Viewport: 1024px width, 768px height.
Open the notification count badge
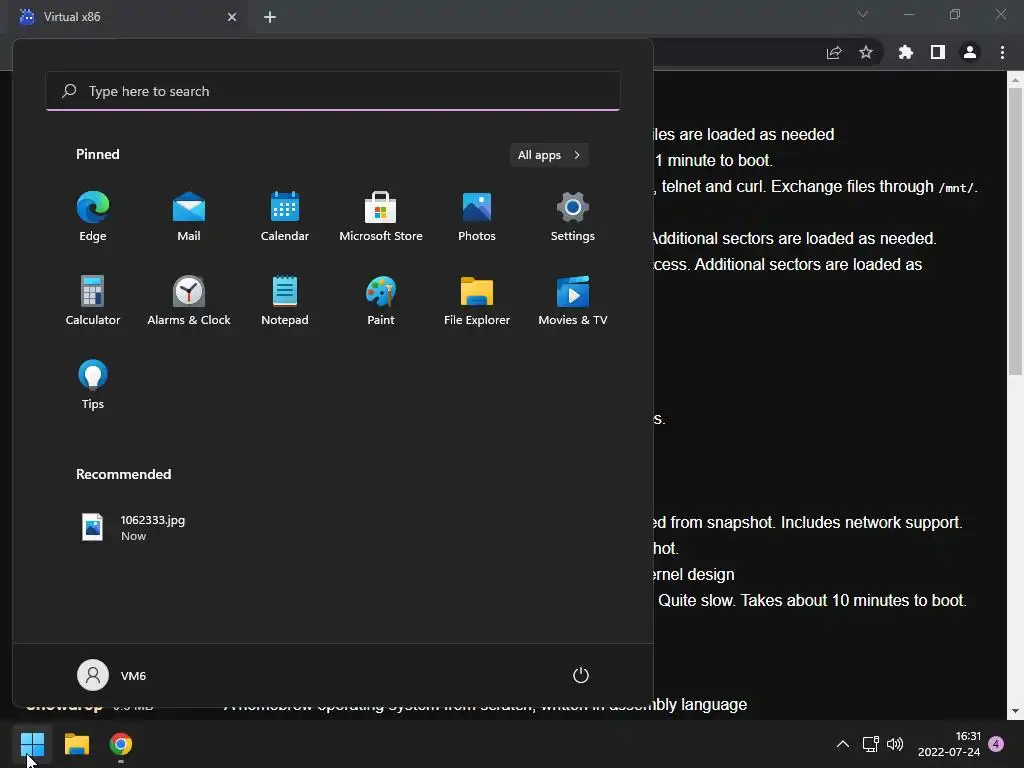pyautogui.click(x=996, y=744)
